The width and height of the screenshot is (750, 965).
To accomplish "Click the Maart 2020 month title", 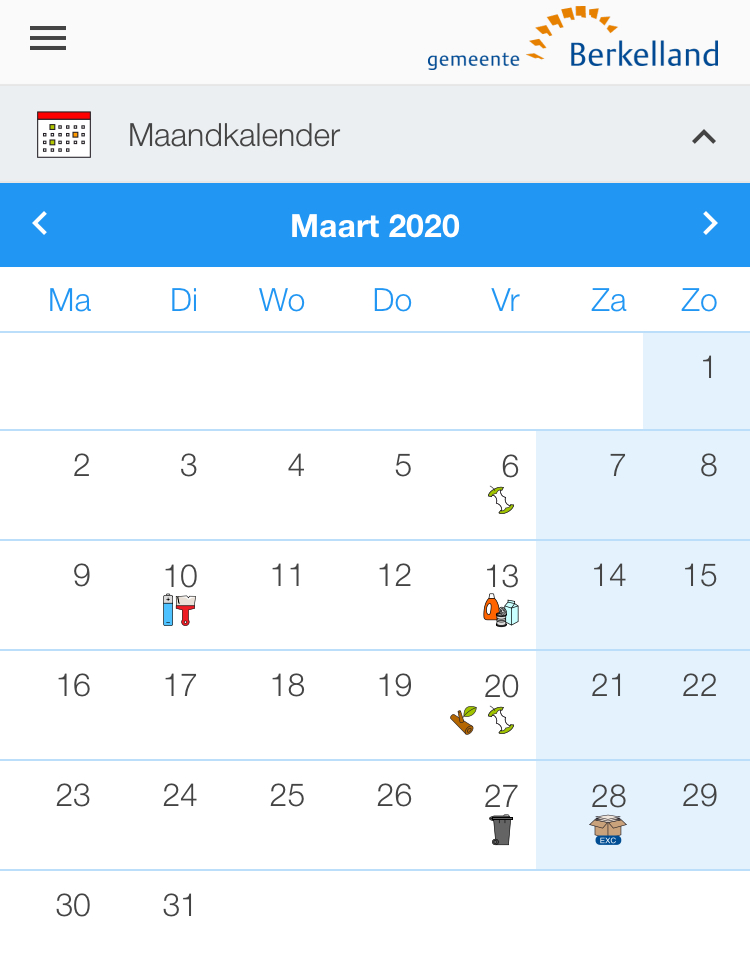I will 375,226.
